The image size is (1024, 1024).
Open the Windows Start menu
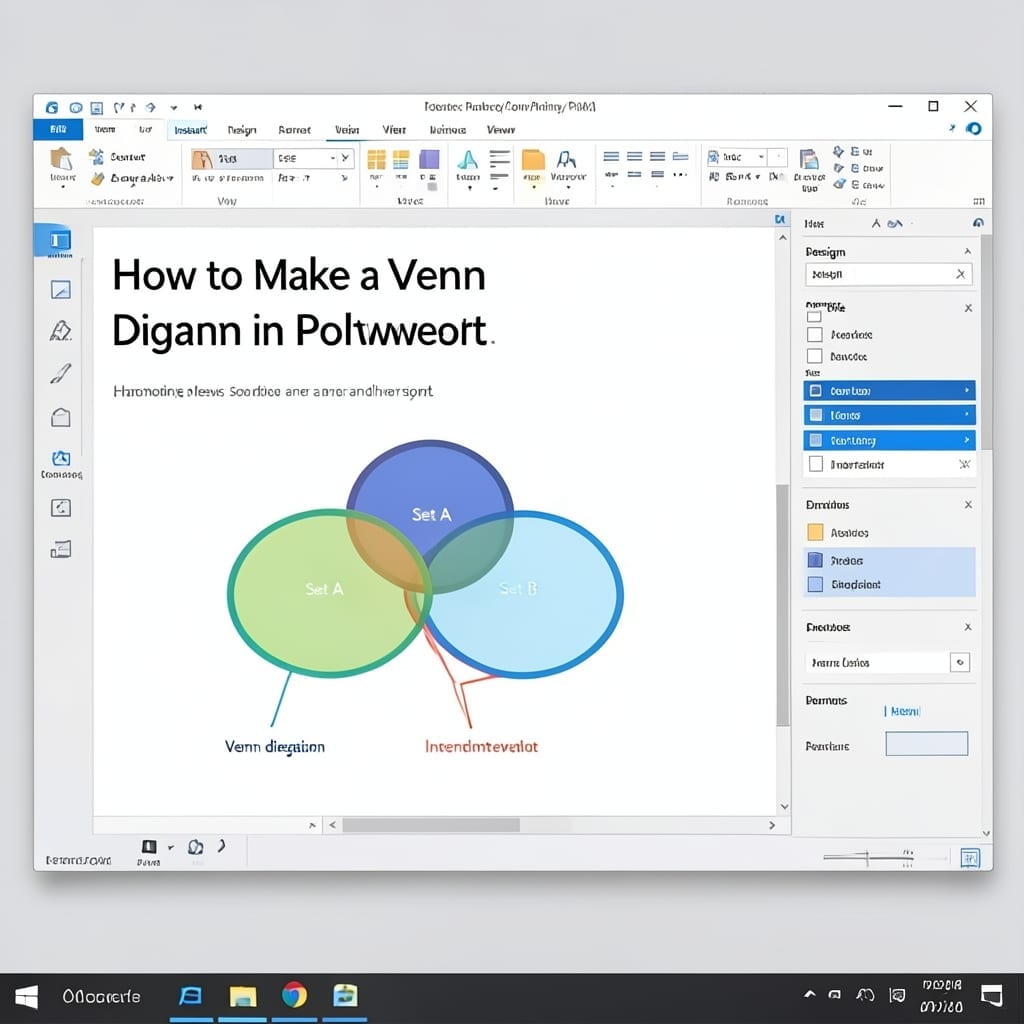[26, 997]
